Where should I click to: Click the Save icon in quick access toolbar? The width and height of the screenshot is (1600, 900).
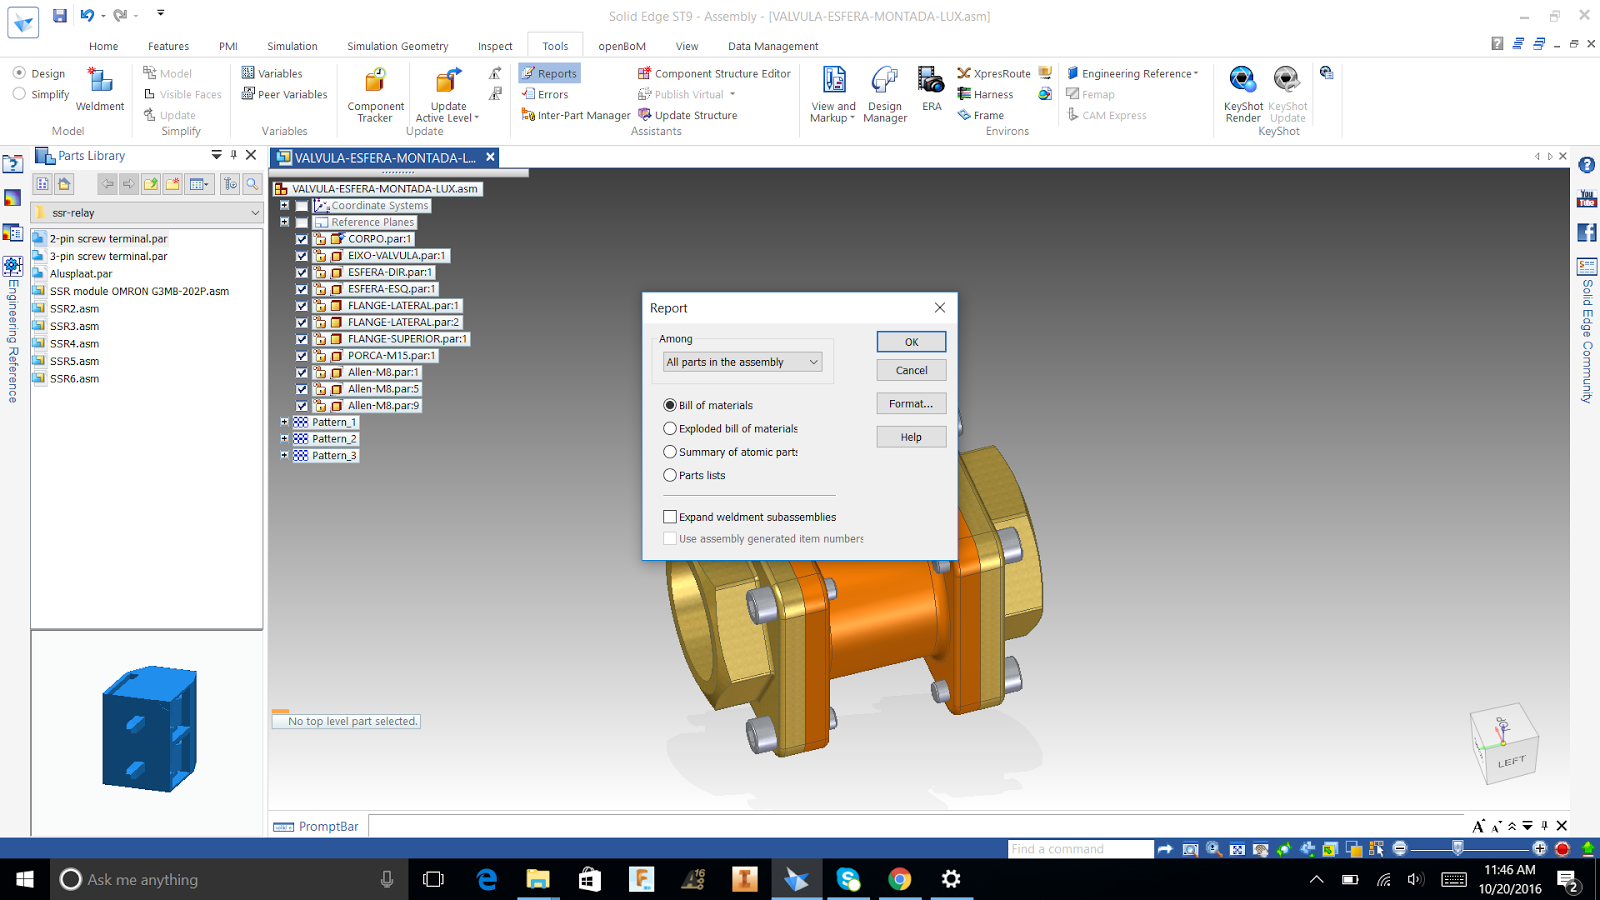pos(60,15)
